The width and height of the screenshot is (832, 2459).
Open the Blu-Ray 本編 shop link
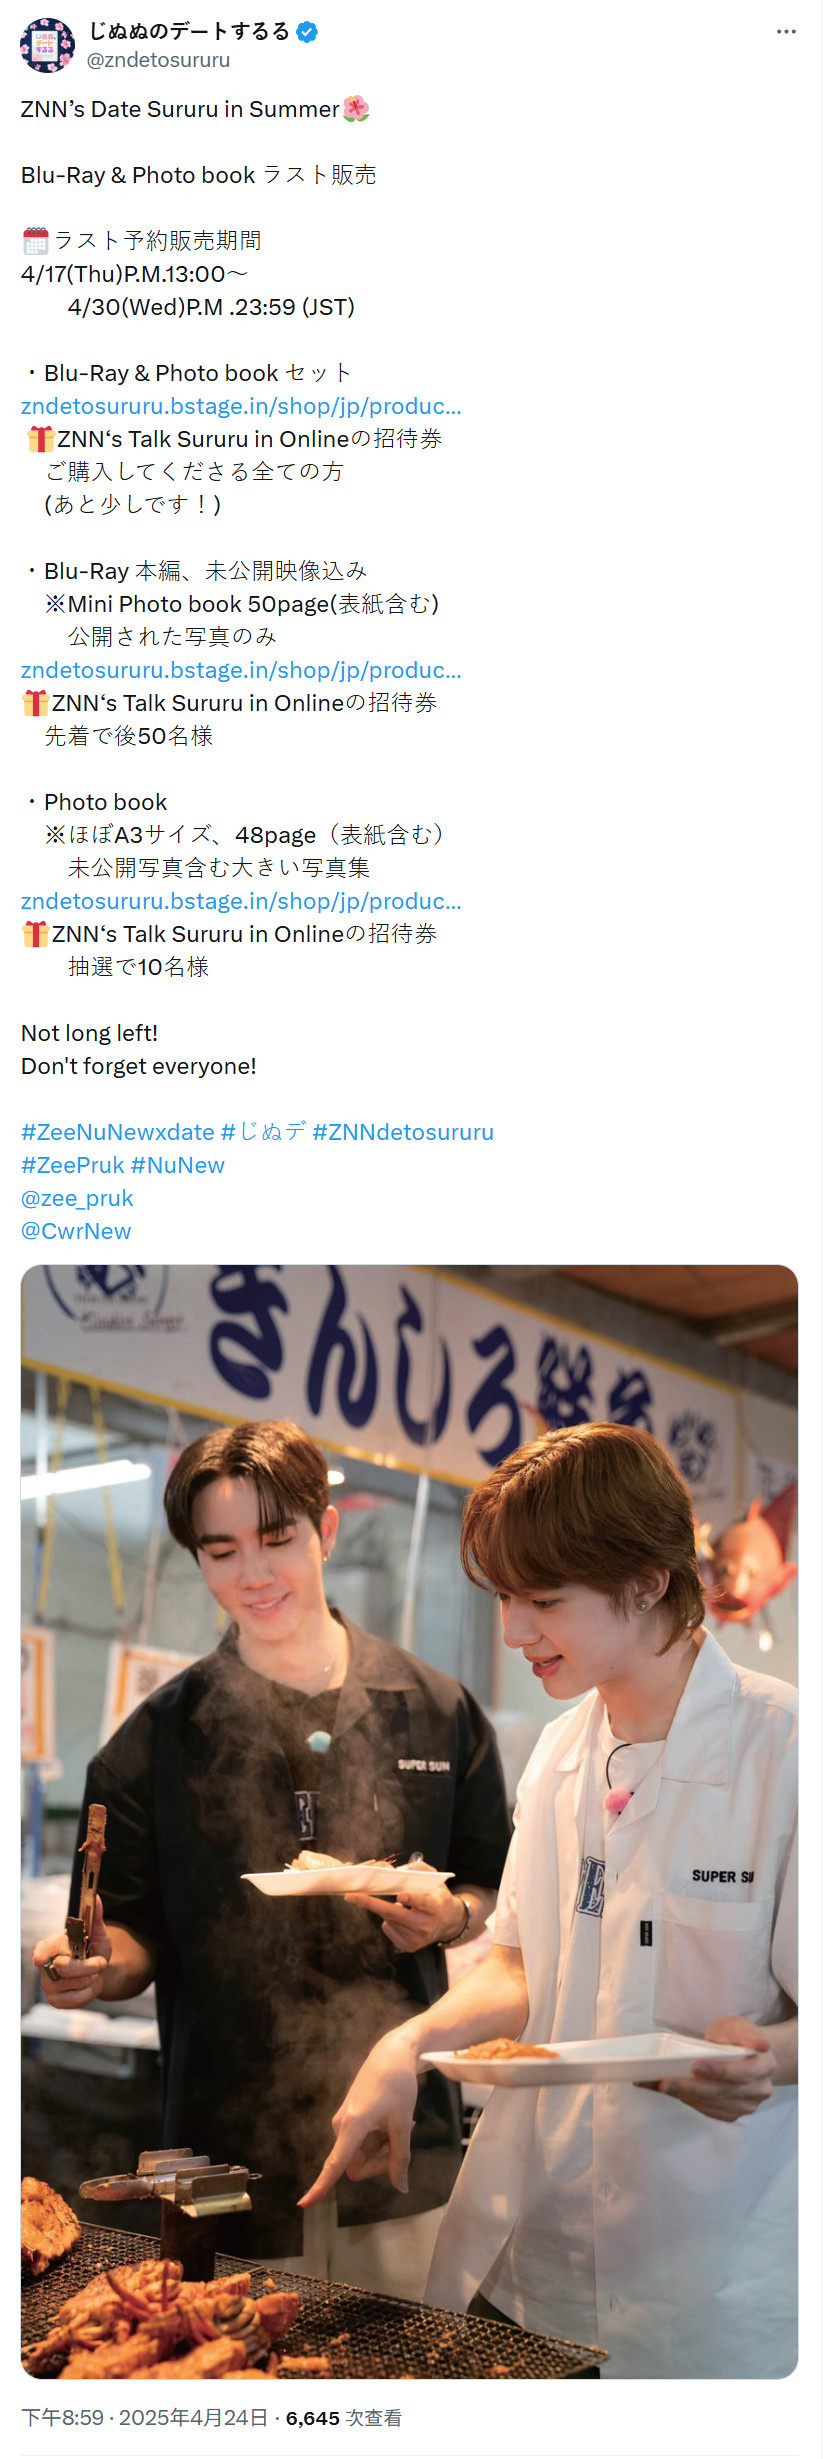click(x=241, y=670)
